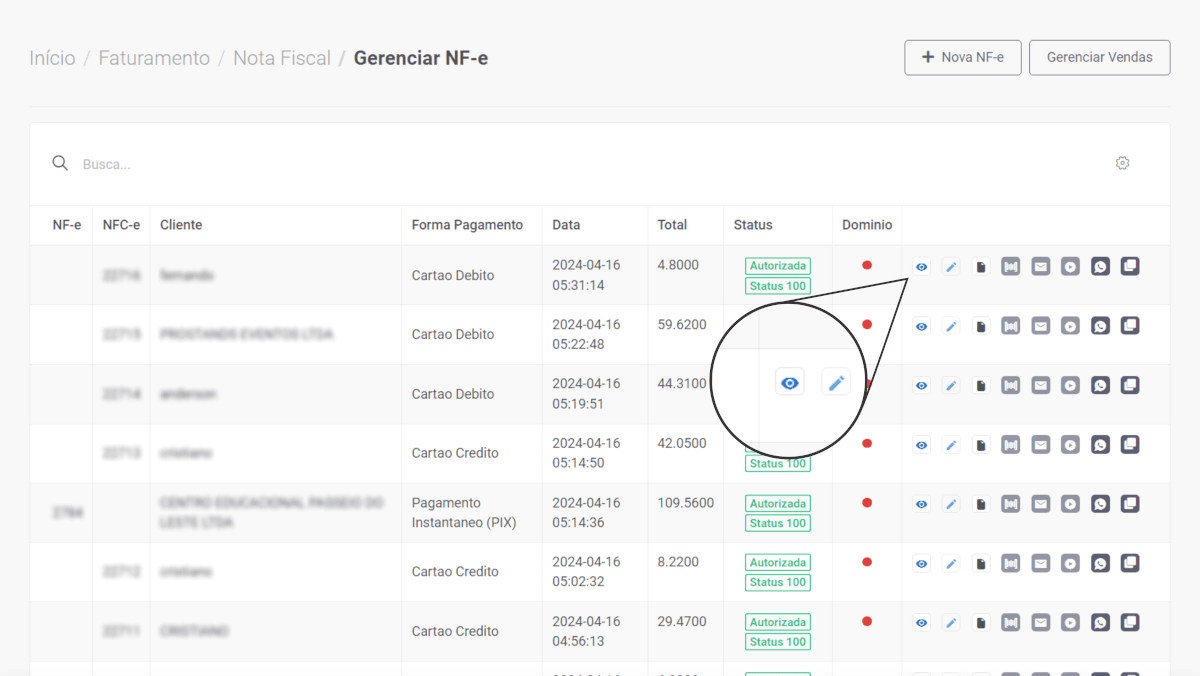
Task: View the note totaling 29.4700
Action: pyautogui.click(x=921, y=623)
